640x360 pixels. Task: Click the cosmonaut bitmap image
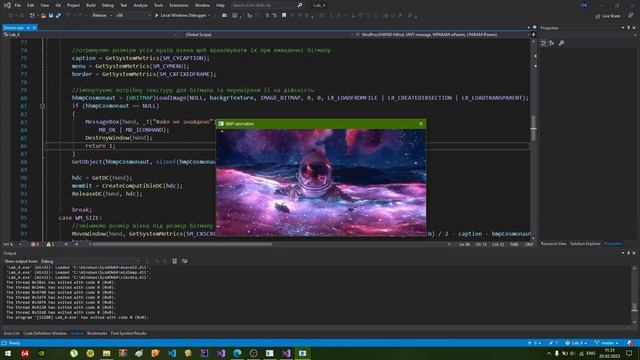pos(321,182)
